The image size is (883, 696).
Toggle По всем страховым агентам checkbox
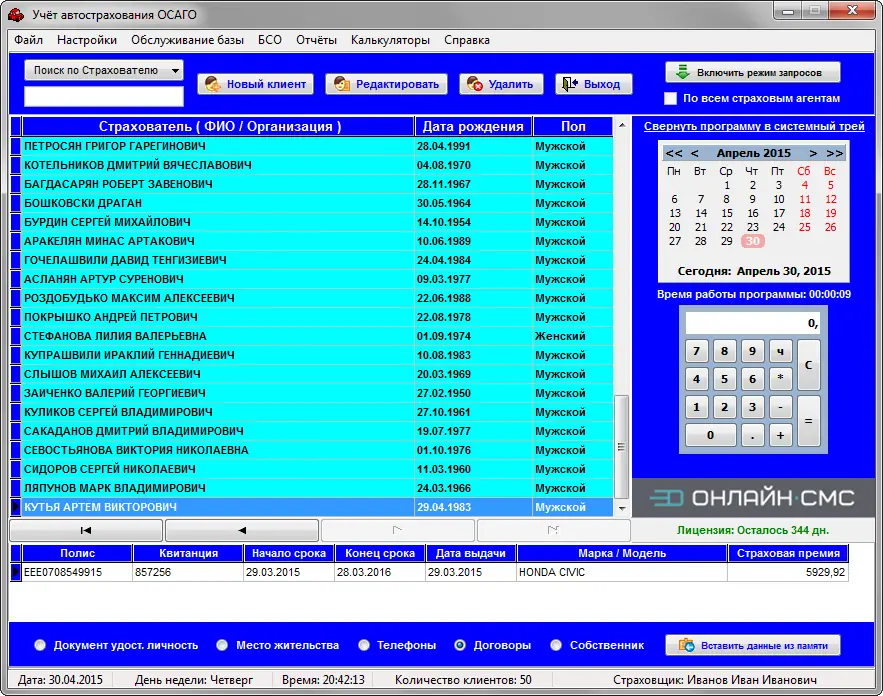pyautogui.click(x=670, y=99)
